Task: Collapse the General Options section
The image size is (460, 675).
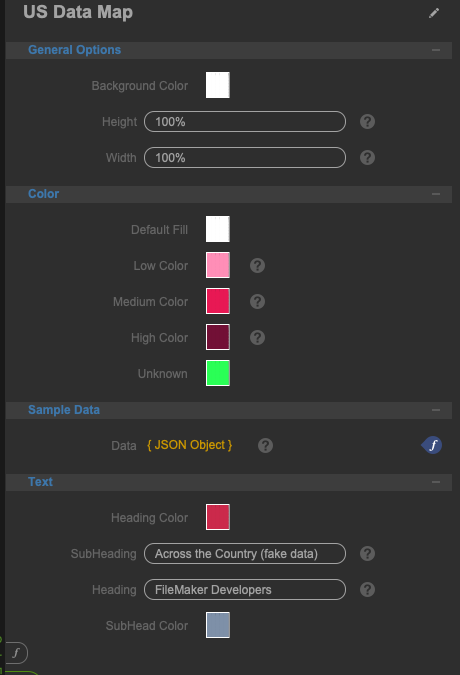Action: (x=436, y=50)
